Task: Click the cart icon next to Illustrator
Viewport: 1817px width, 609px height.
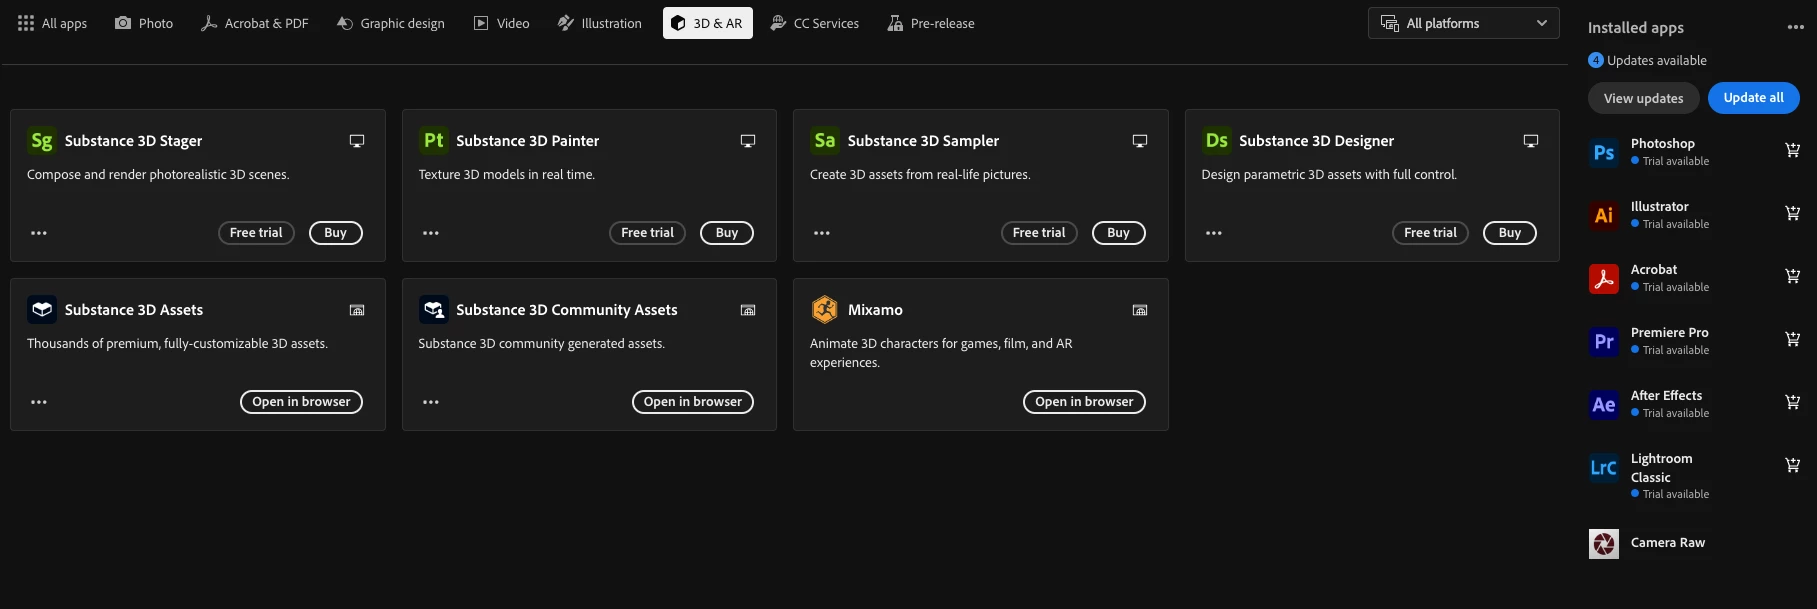Action: pos(1792,213)
